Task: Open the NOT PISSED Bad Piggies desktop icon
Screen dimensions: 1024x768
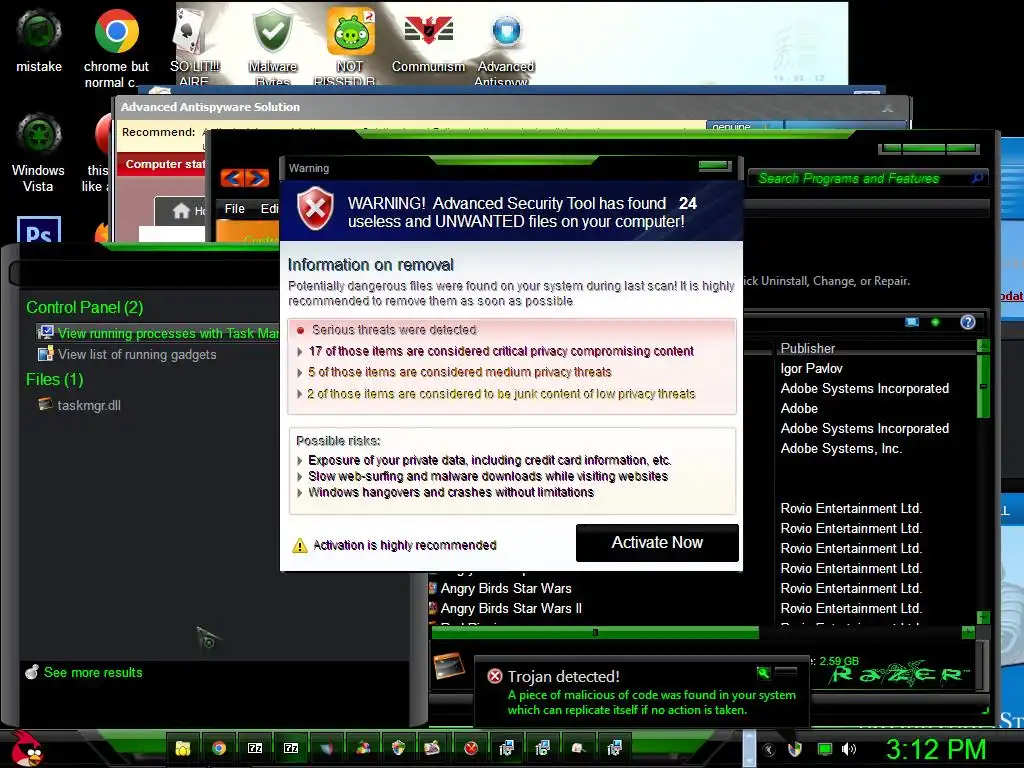Action: (x=351, y=46)
